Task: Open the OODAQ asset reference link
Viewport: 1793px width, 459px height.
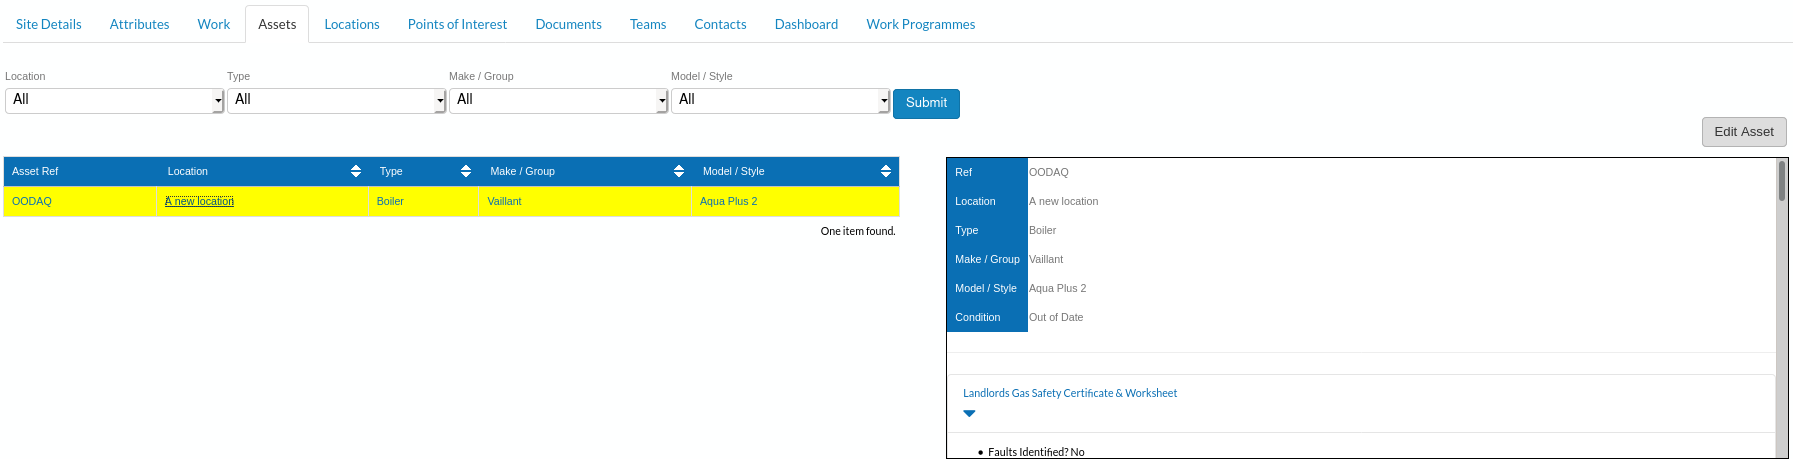Action: click(x=32, y=201)
